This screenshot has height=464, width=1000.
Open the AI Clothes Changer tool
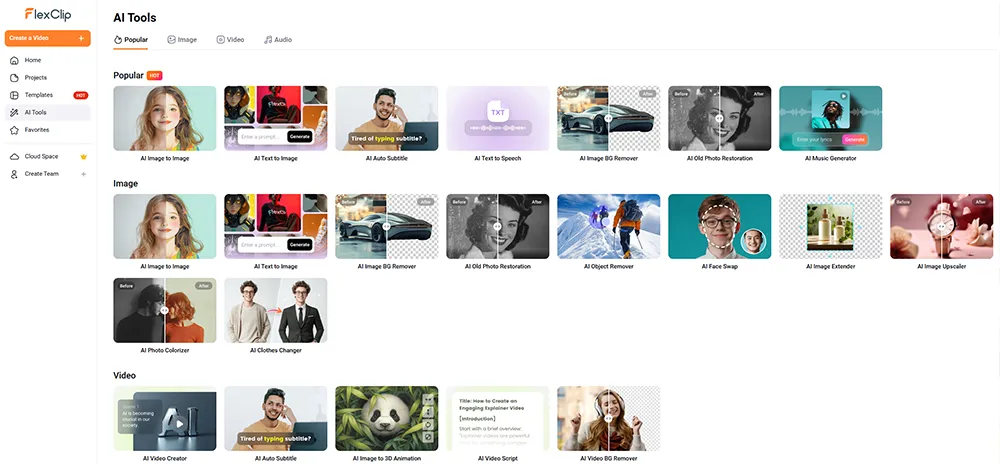tap(275, 311)
